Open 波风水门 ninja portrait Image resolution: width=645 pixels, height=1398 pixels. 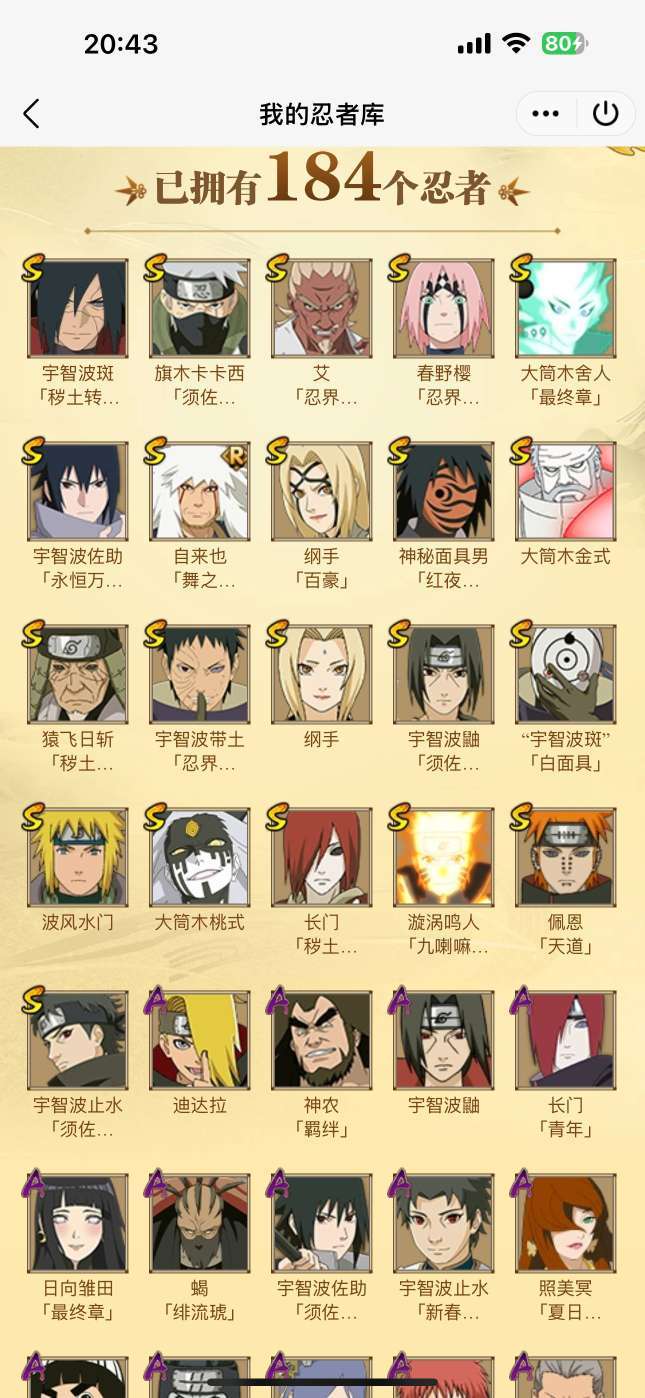(78, 857)
